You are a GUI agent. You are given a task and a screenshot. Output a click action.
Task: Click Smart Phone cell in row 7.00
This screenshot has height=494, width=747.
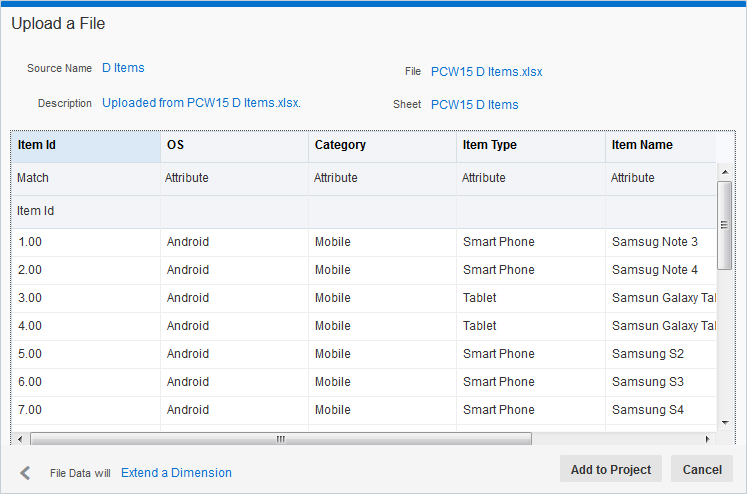(x=531, y=410)
